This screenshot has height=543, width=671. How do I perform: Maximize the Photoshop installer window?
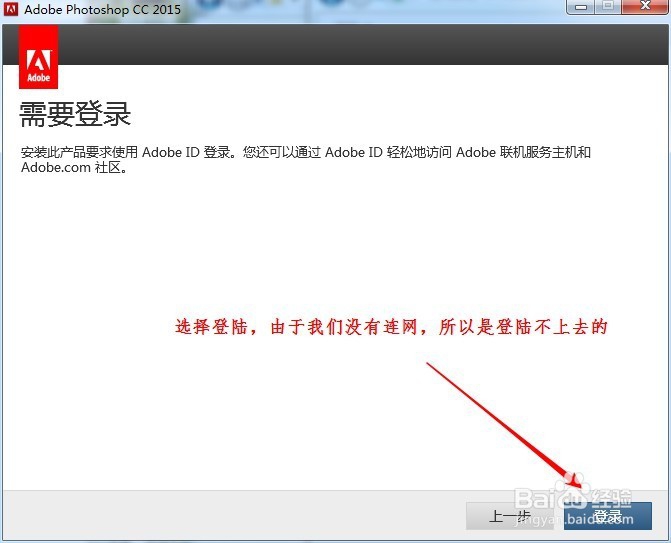[608, 7]
